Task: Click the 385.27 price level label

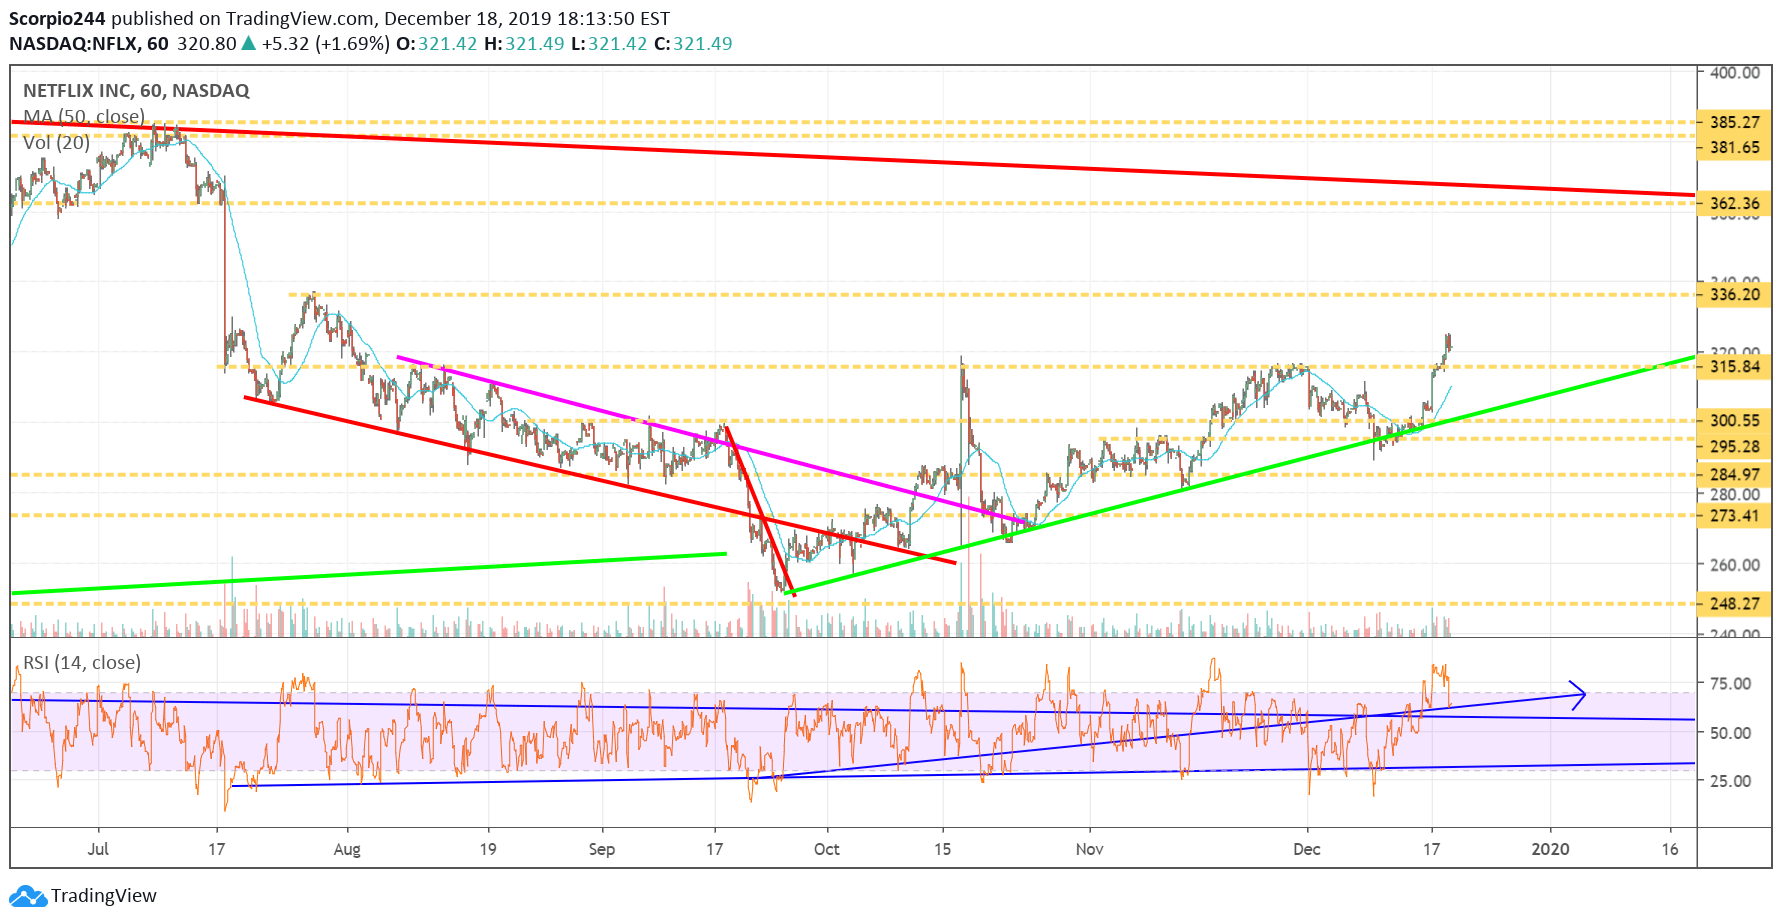Action: click(1734, 122)
